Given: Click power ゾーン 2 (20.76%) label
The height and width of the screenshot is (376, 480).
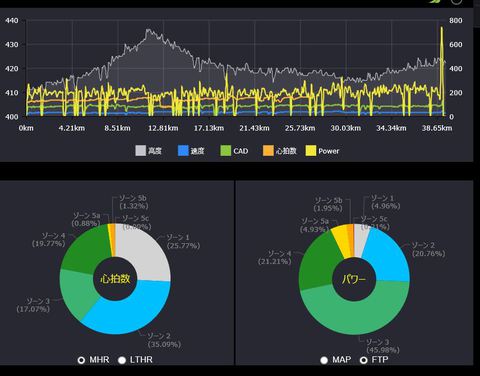Looking at the screenshot, I should click(428, 249).
